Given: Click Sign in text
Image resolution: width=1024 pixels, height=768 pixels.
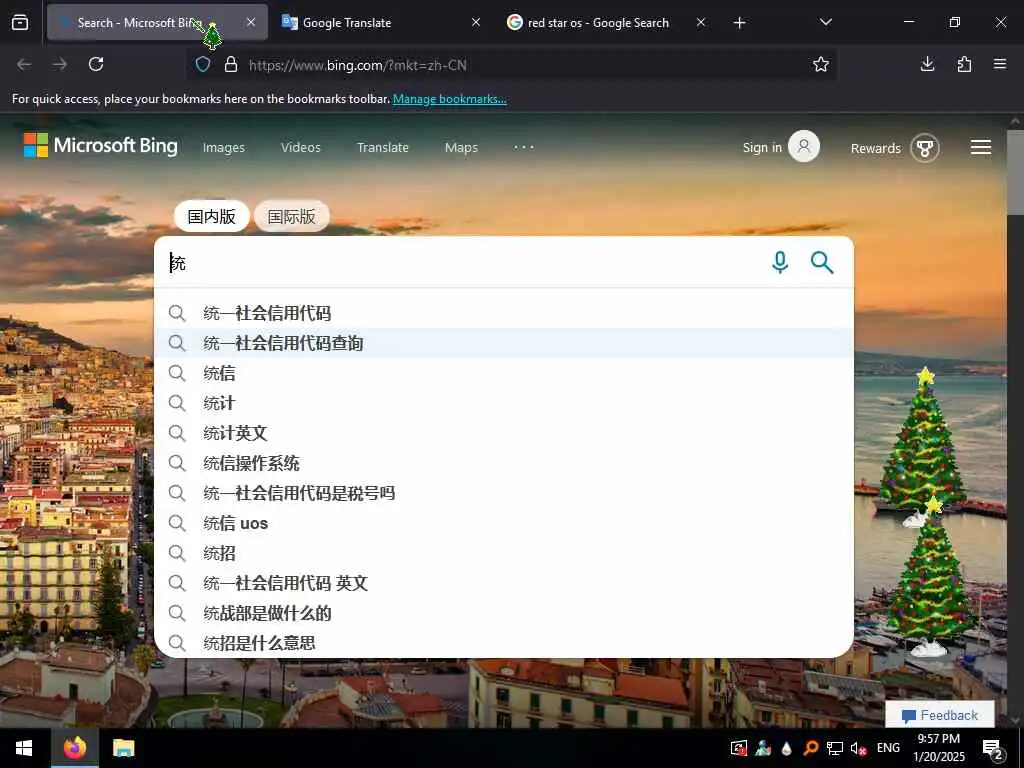Looking at the screenshot, I should point(762,148).
